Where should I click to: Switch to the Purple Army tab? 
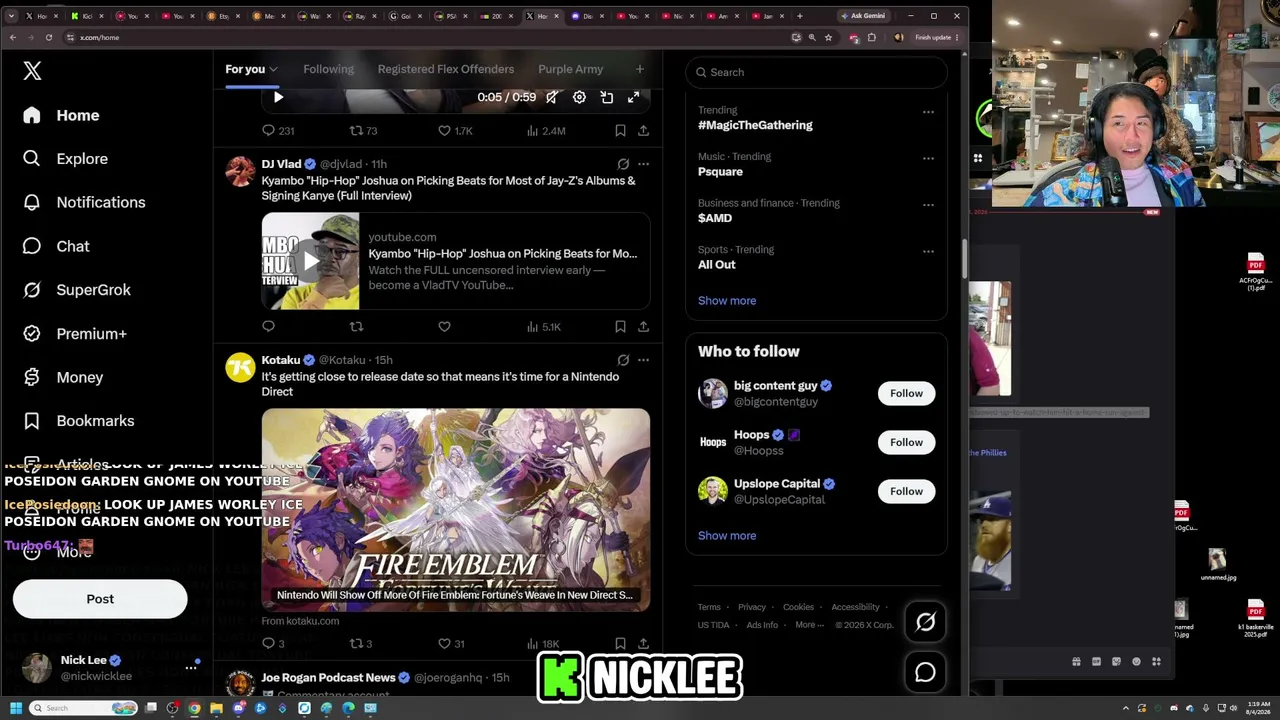570,69
